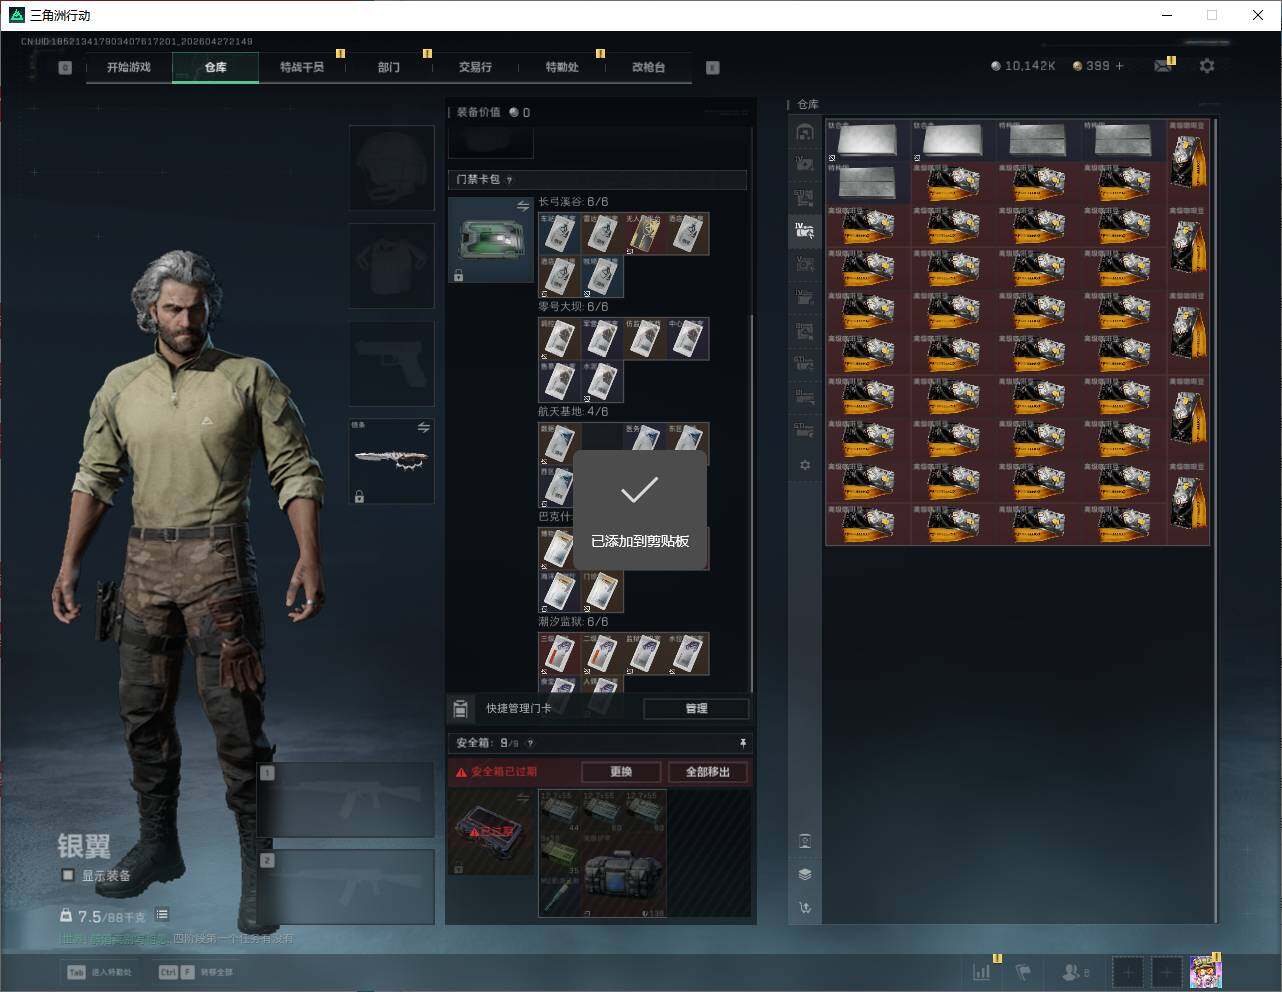
Task: Select the expired safe box item
Action: click(491, 831)
